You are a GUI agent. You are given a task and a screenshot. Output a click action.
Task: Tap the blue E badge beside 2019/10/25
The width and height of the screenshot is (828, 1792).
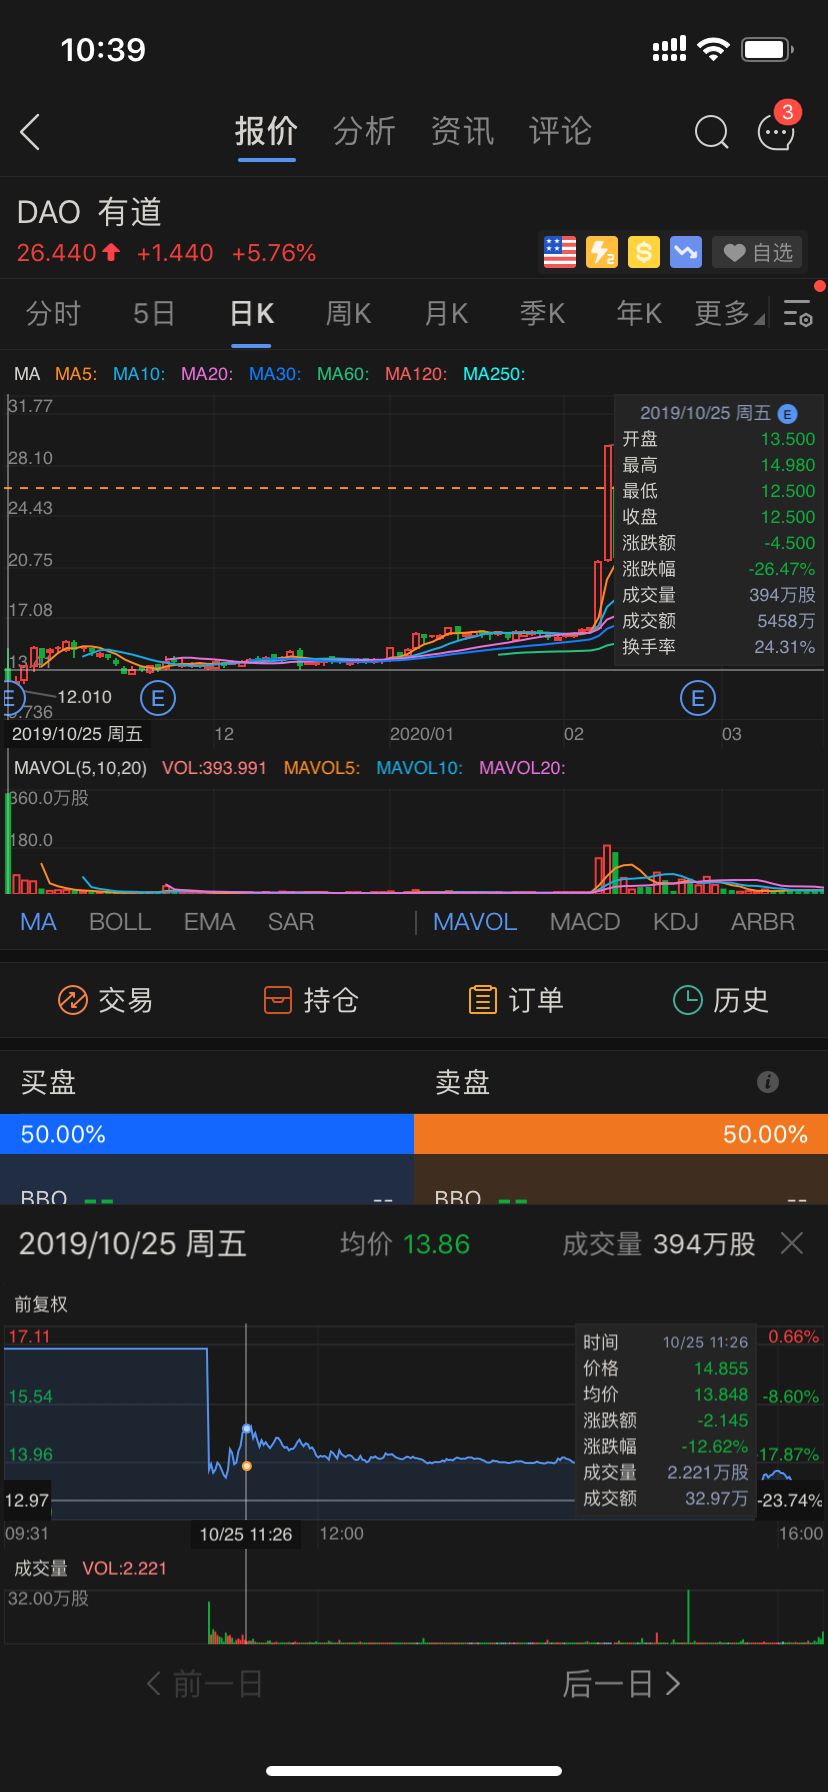point(788,413)
